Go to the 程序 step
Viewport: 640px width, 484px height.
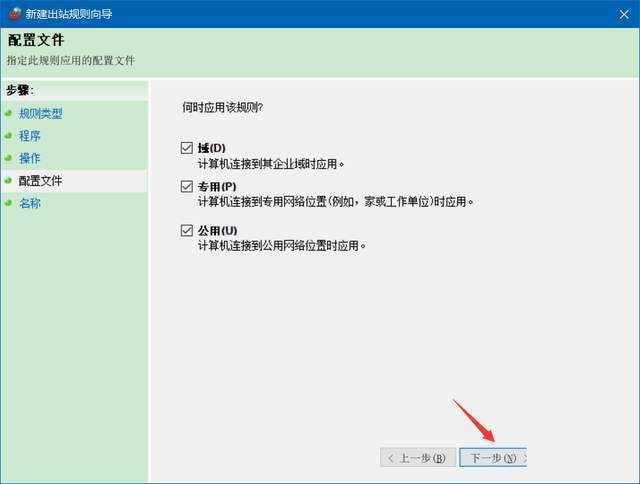30,135
